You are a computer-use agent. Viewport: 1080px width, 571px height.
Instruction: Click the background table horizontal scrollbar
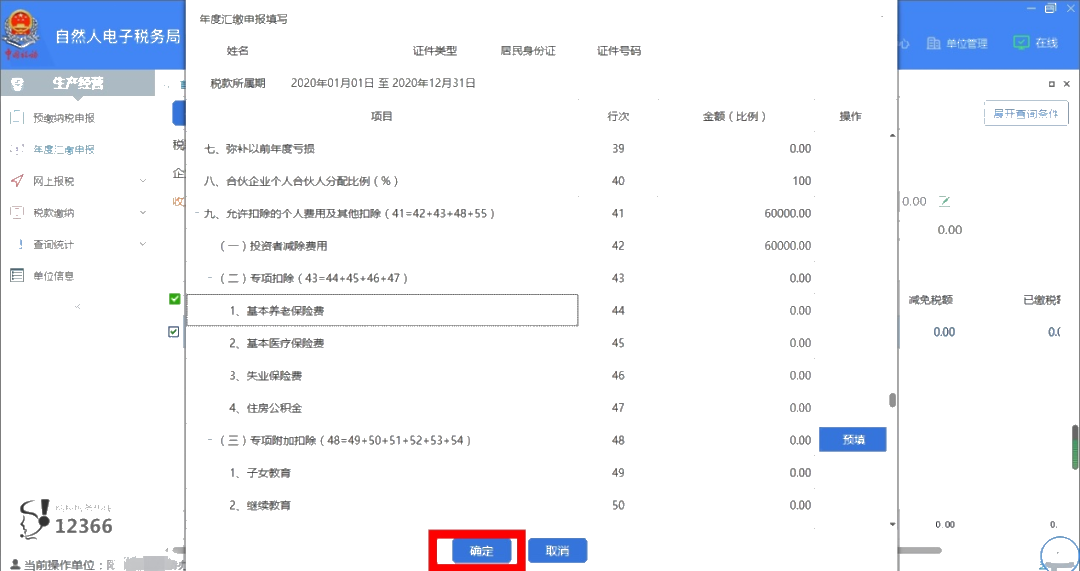[x=919, y=550]
